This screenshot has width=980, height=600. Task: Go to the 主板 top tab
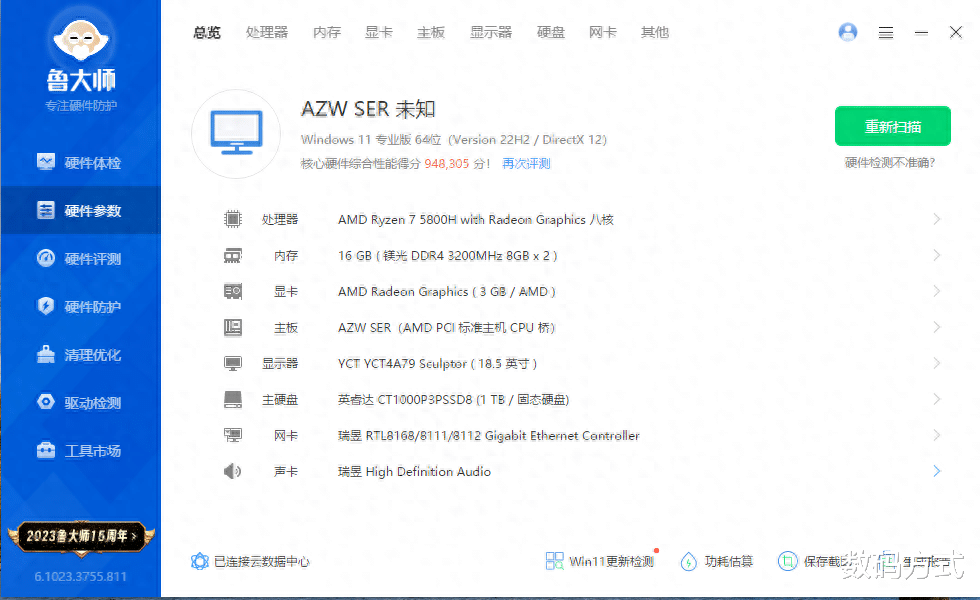(x=431, y=32)
